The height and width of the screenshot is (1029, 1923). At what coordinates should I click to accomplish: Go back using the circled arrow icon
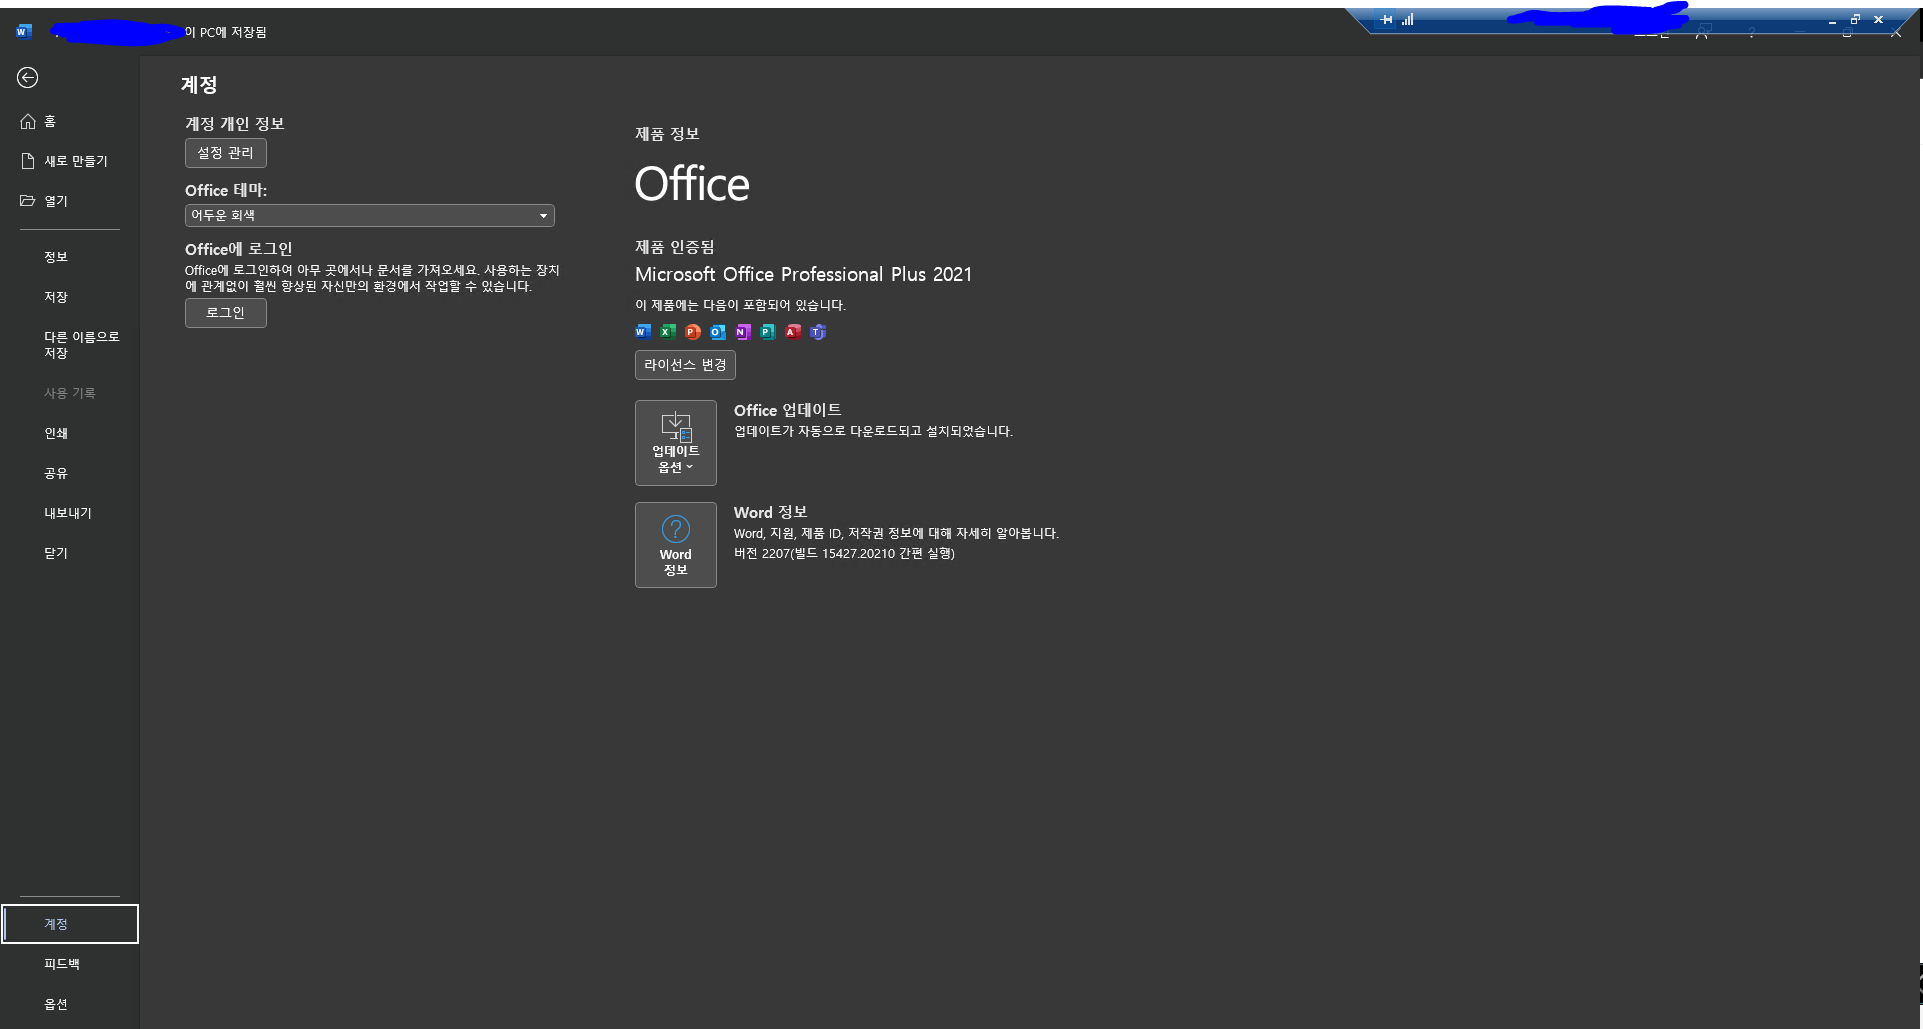click(28, 78)
